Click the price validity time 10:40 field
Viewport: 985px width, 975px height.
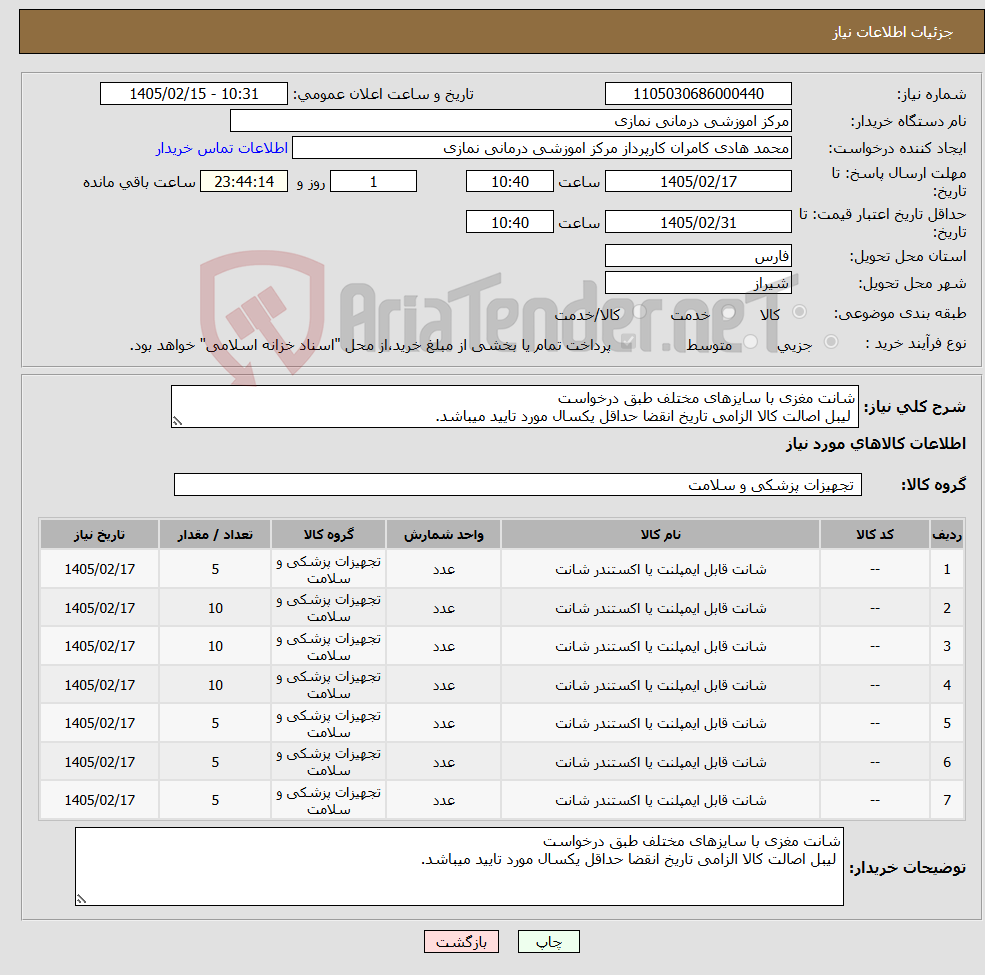pyautogui.click(x=509, y=222)
